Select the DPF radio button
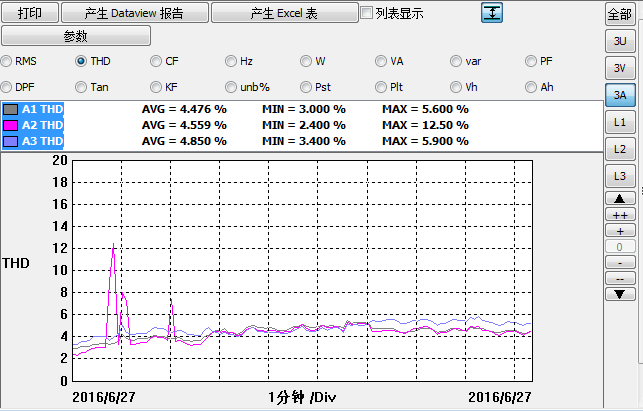The image size is (643, 411). click(x=6, y=87)
